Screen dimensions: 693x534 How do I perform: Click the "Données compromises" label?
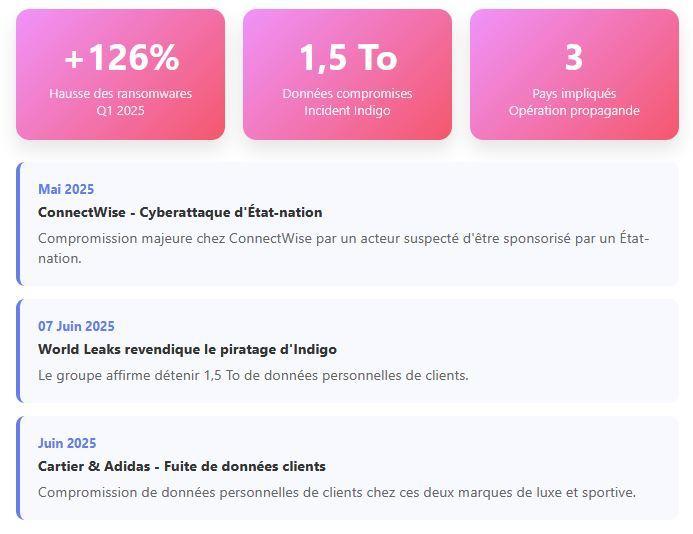(x=347, y=93)
